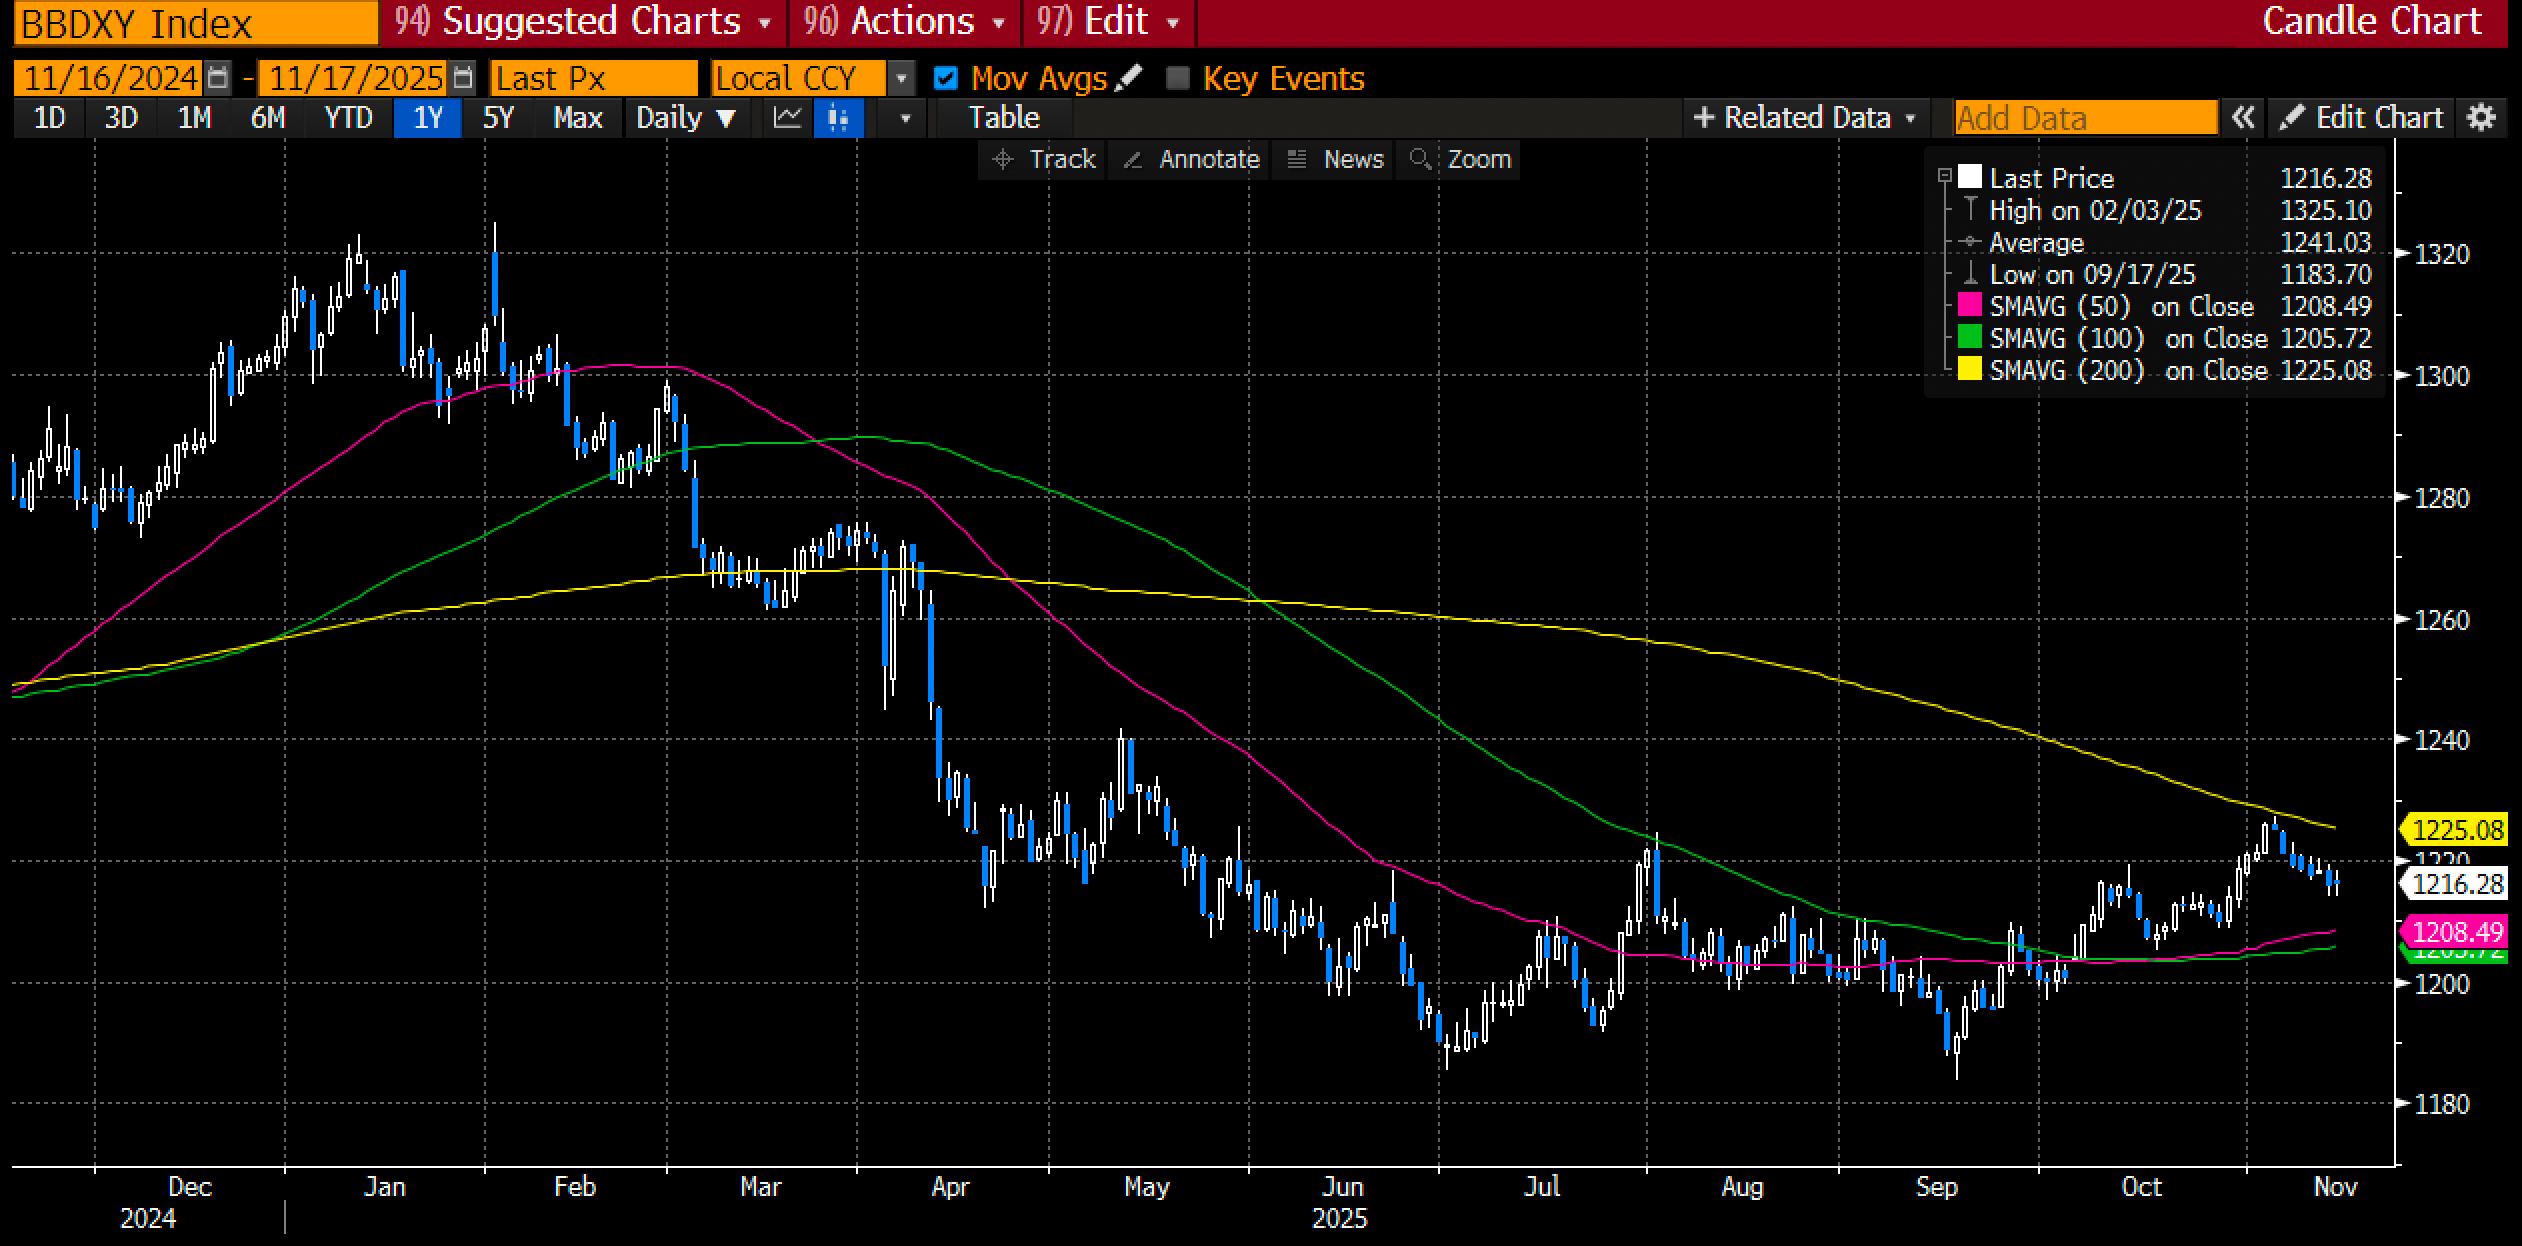This screenshot has height=1246, width=2522.
Task: Click the Edit Chart button
Action: pyautogui.click(x=2360, y=118)
